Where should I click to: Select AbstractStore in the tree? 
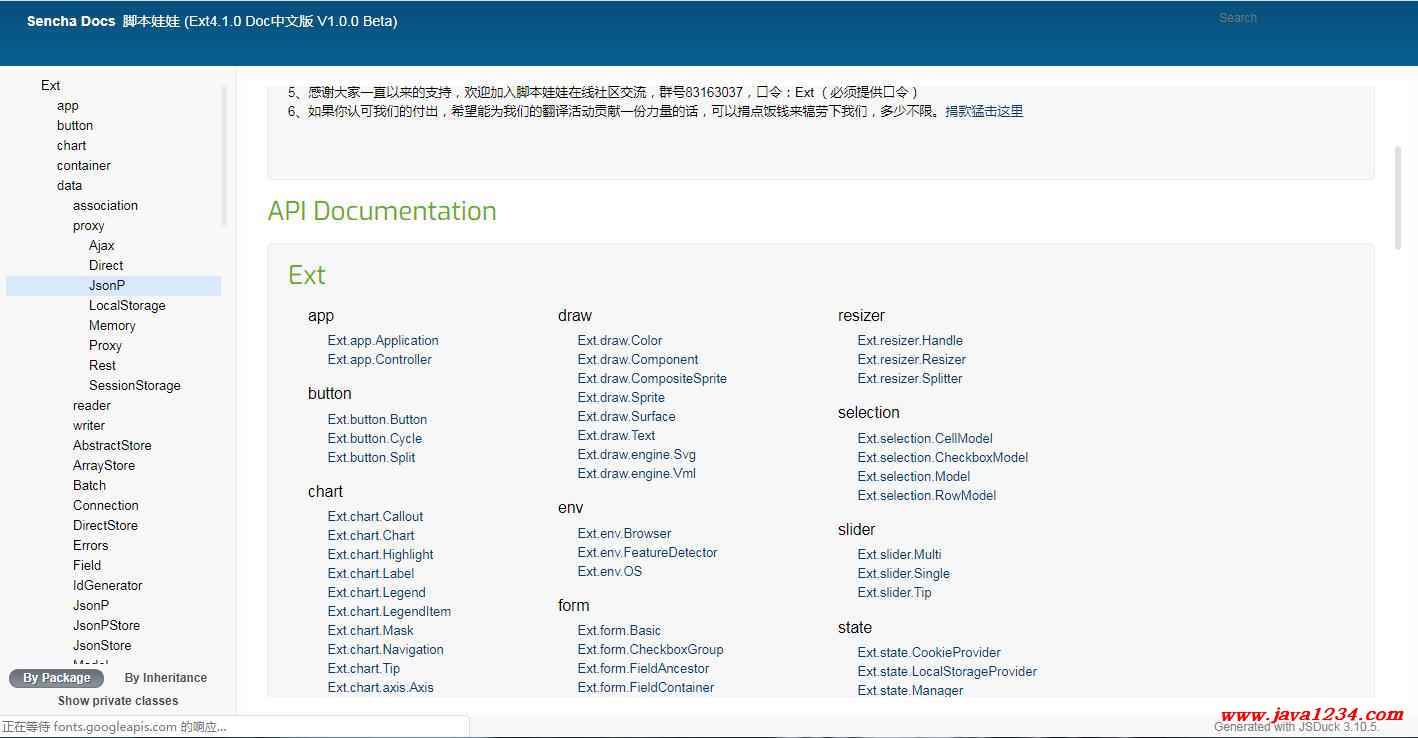(x=112, y=446)
